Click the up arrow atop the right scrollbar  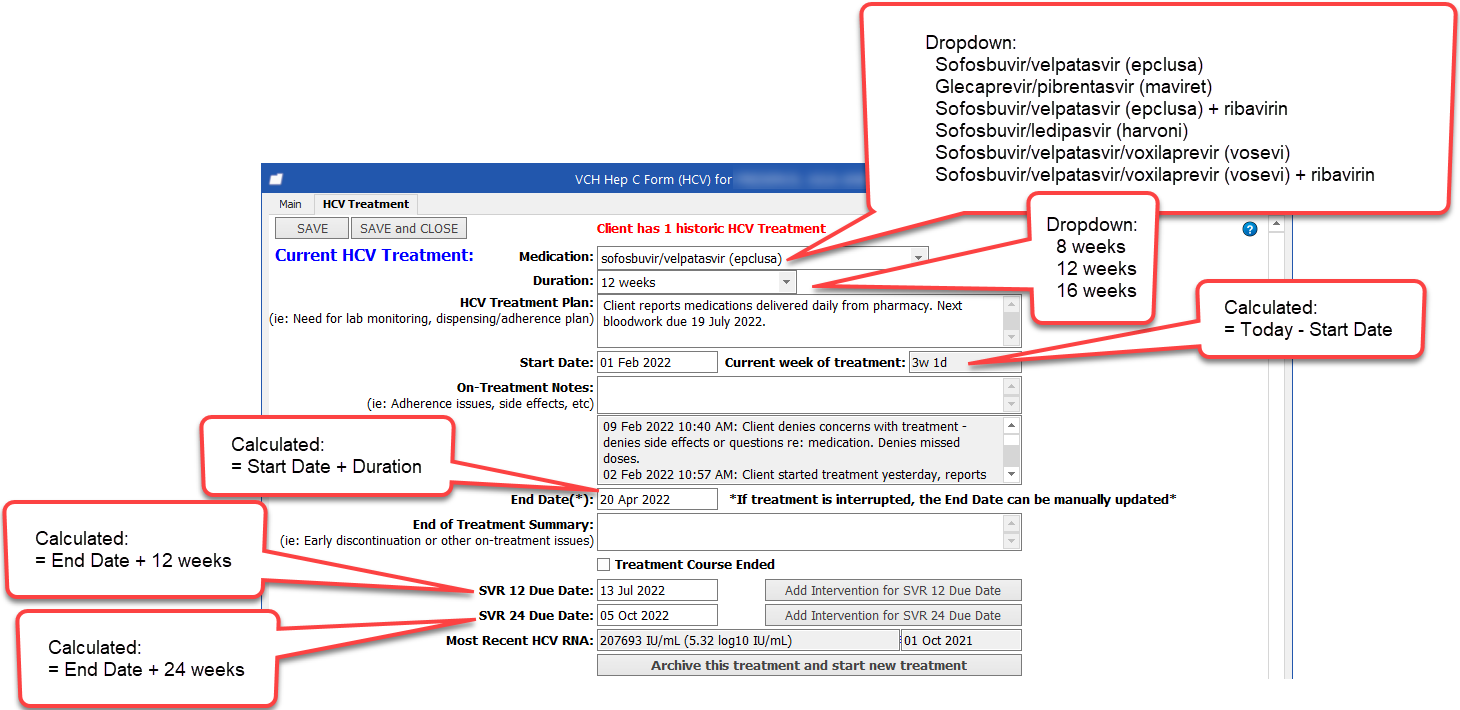click(1276, 224)
